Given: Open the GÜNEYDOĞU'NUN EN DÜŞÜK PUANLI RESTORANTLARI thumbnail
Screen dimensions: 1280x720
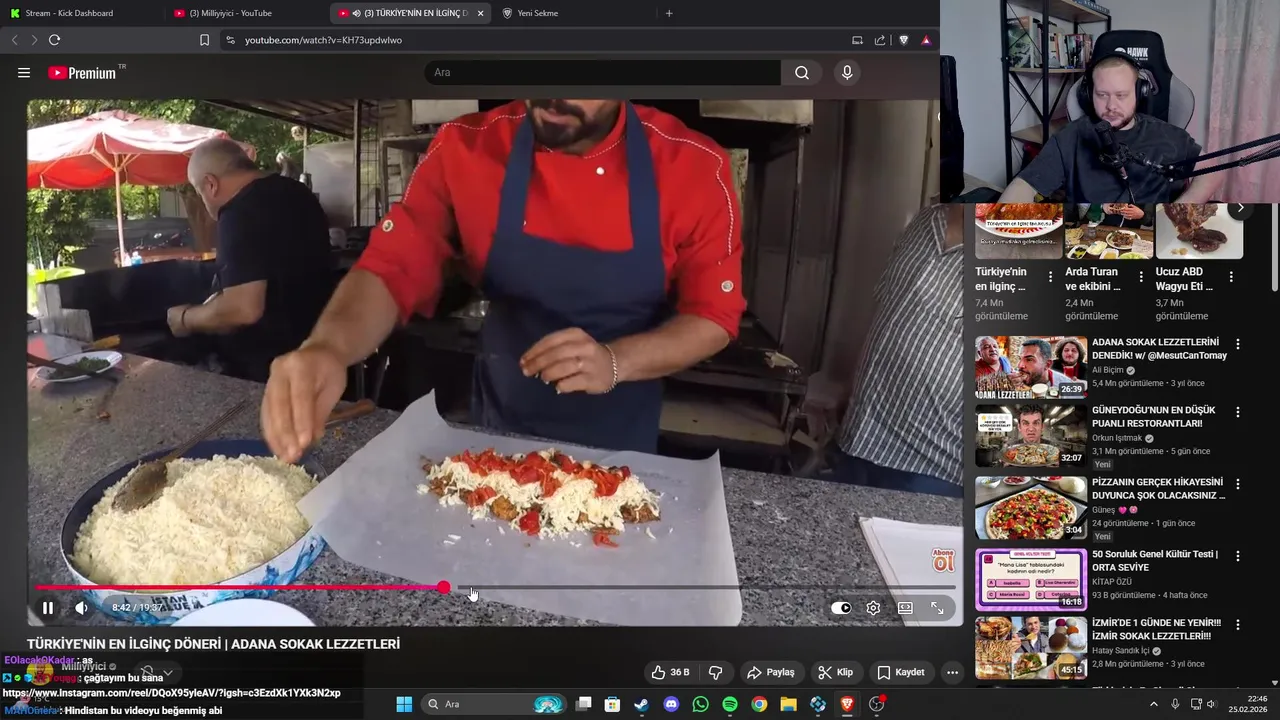Looking at the screenshot, I should coord(1030,435).
